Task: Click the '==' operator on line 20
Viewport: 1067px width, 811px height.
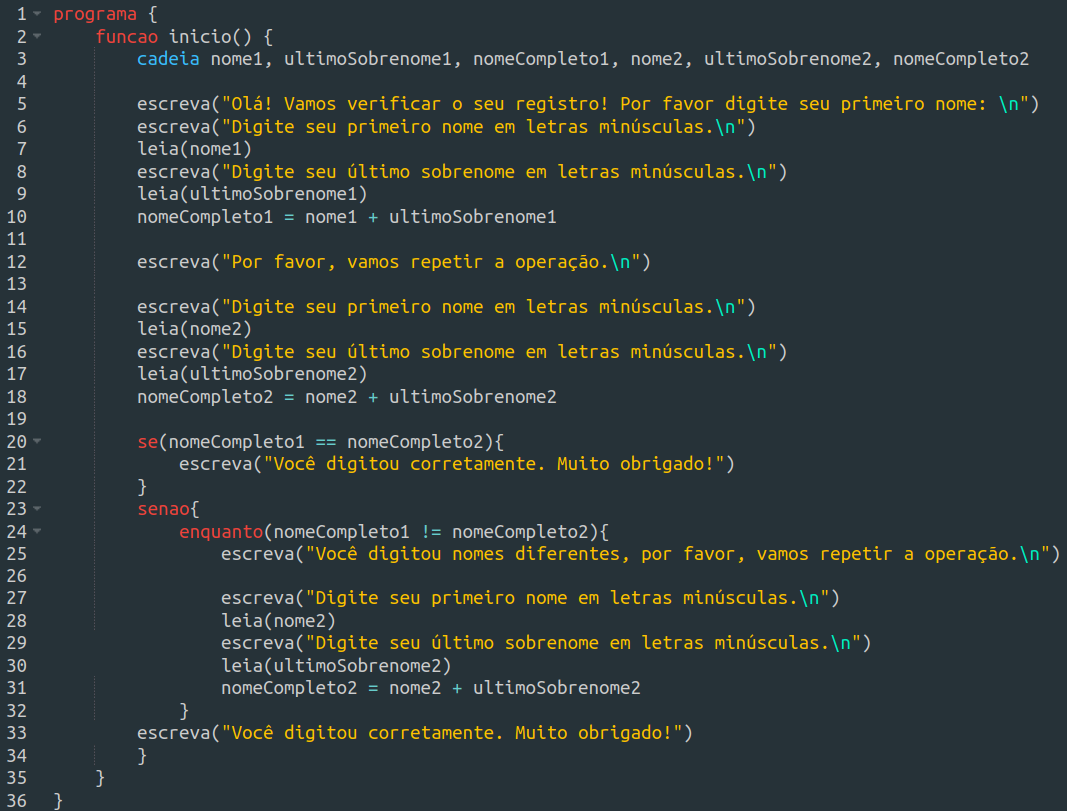Action: tap(326, 441)
